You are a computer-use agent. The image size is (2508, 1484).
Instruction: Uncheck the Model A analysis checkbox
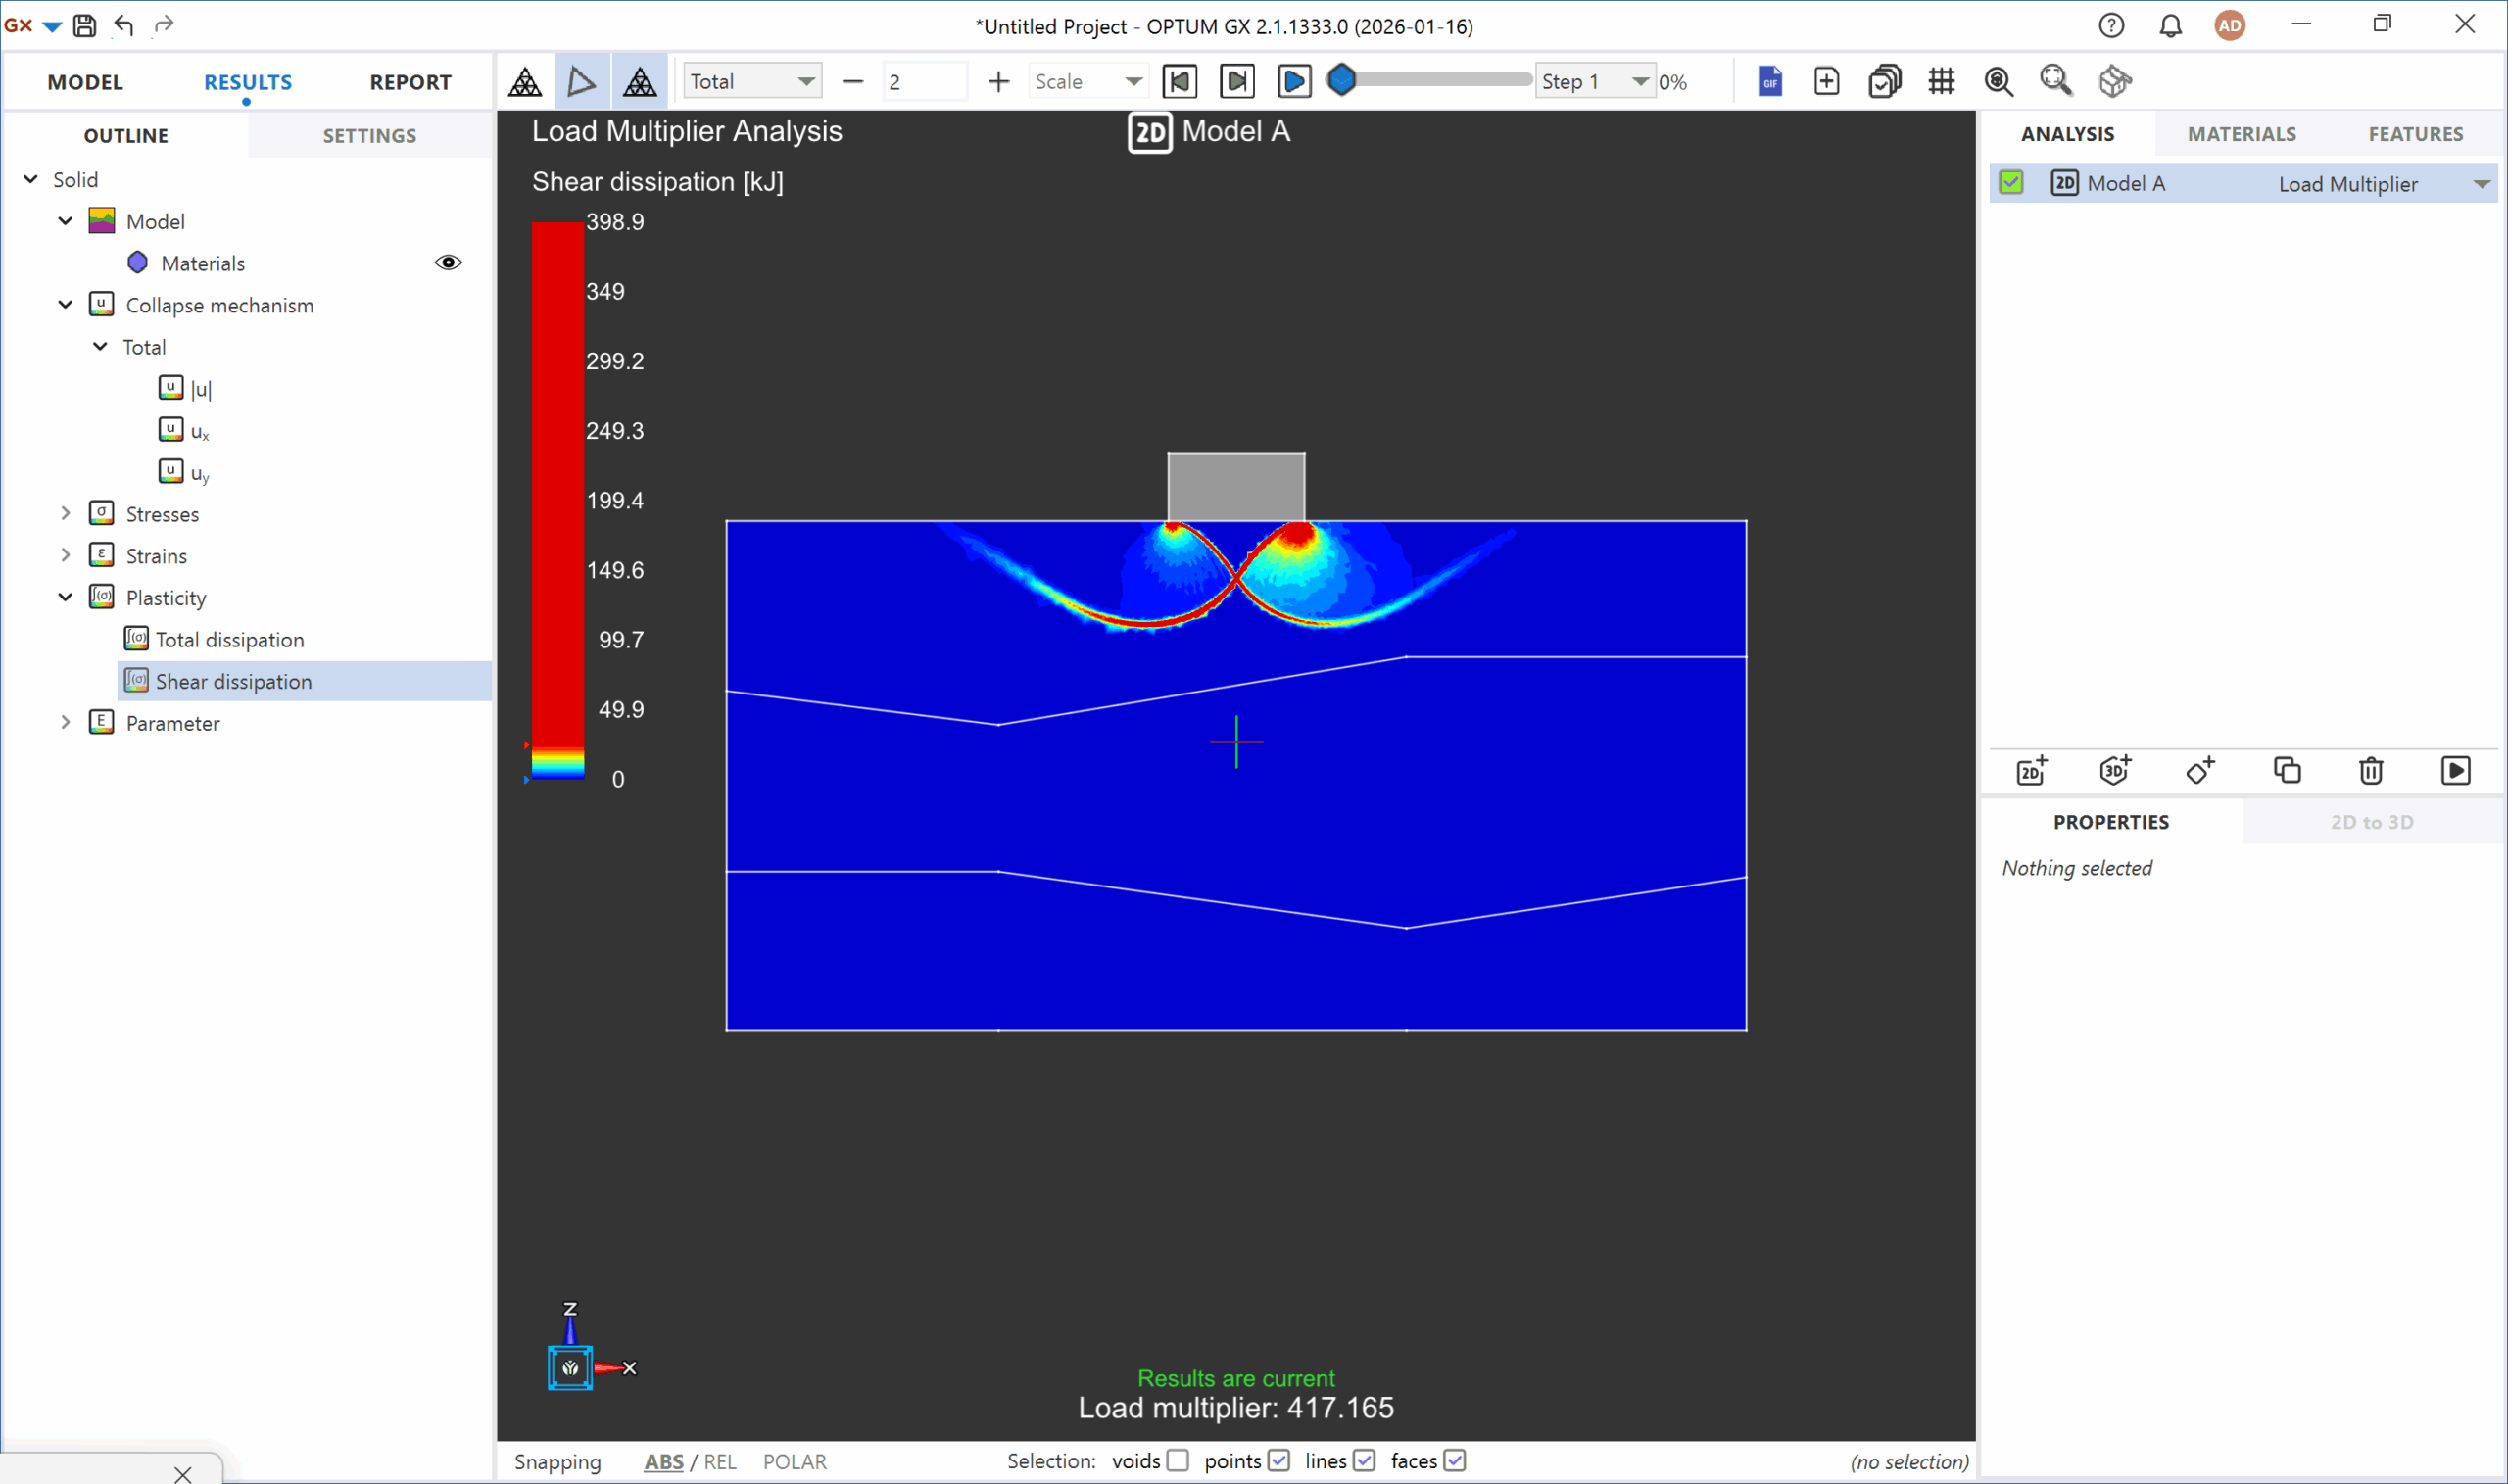[x=2011, y=183]
